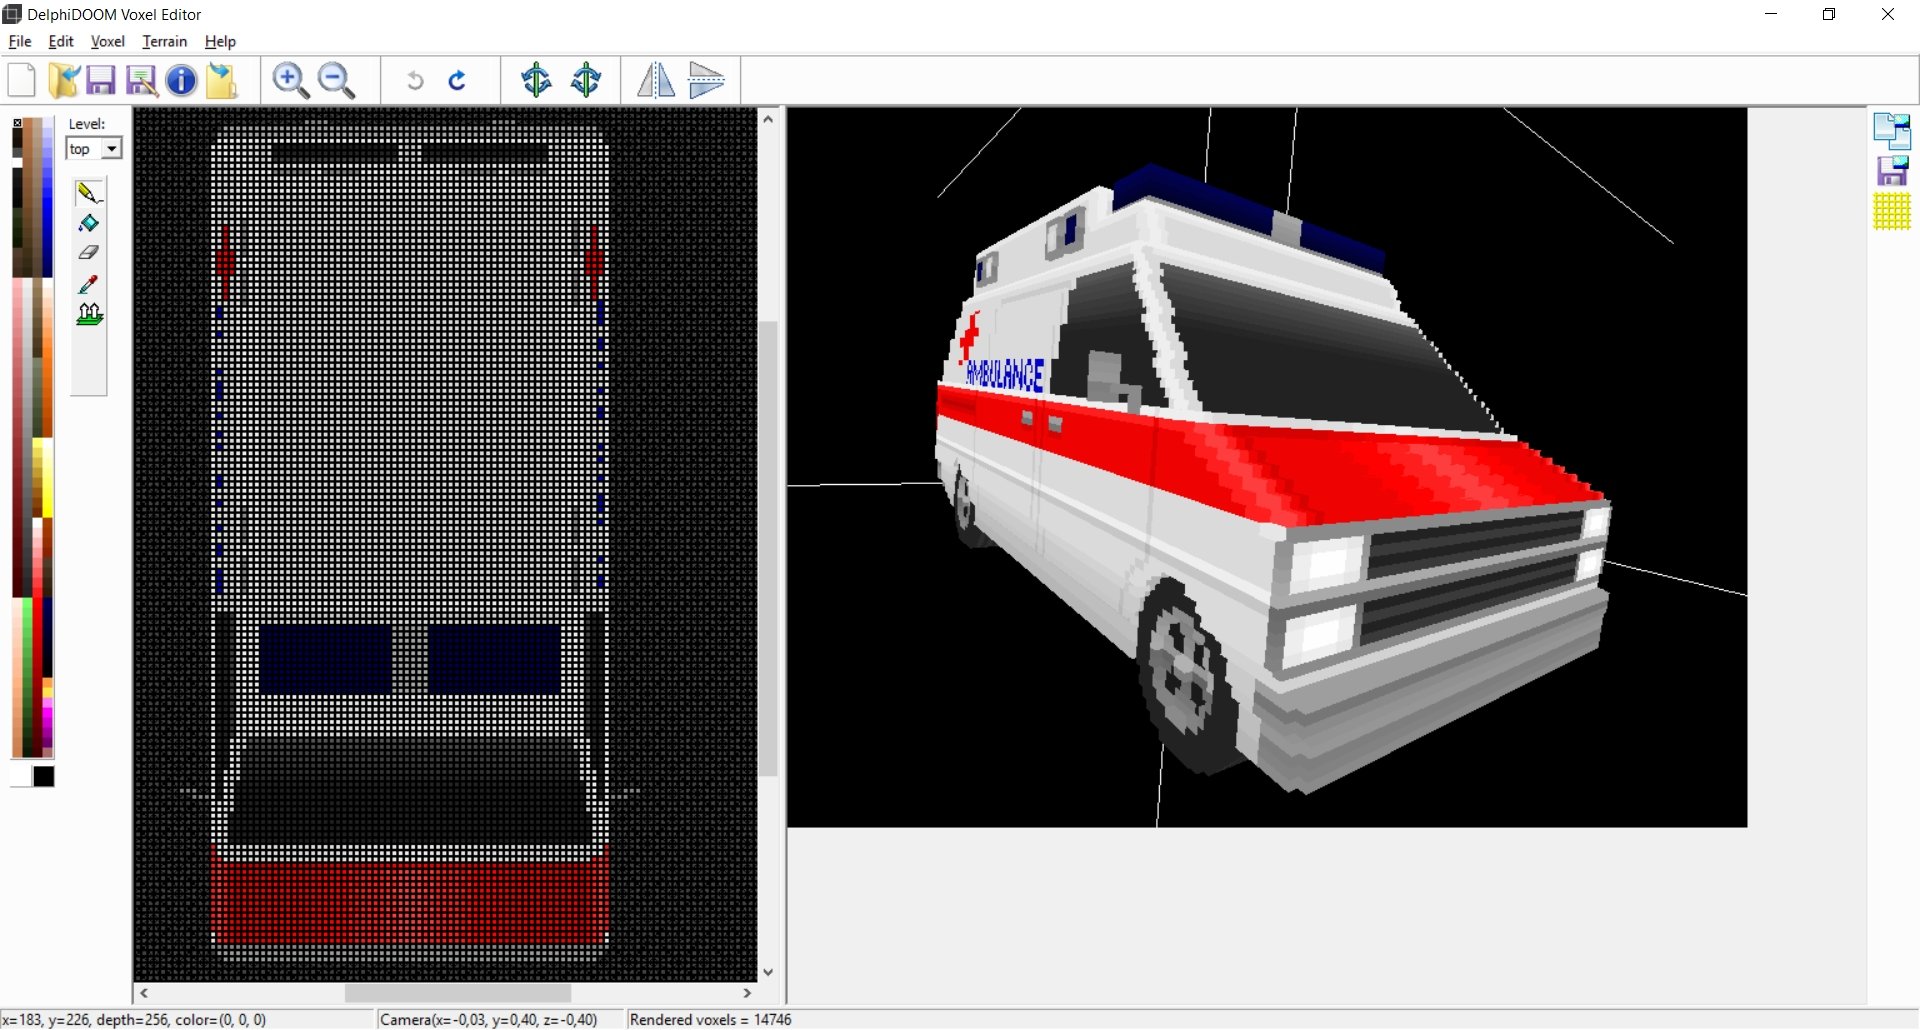The height and width of the screenshot is (1030, 1920).
Task: Click the X marker atop the palette
Action: pos(17,123)
